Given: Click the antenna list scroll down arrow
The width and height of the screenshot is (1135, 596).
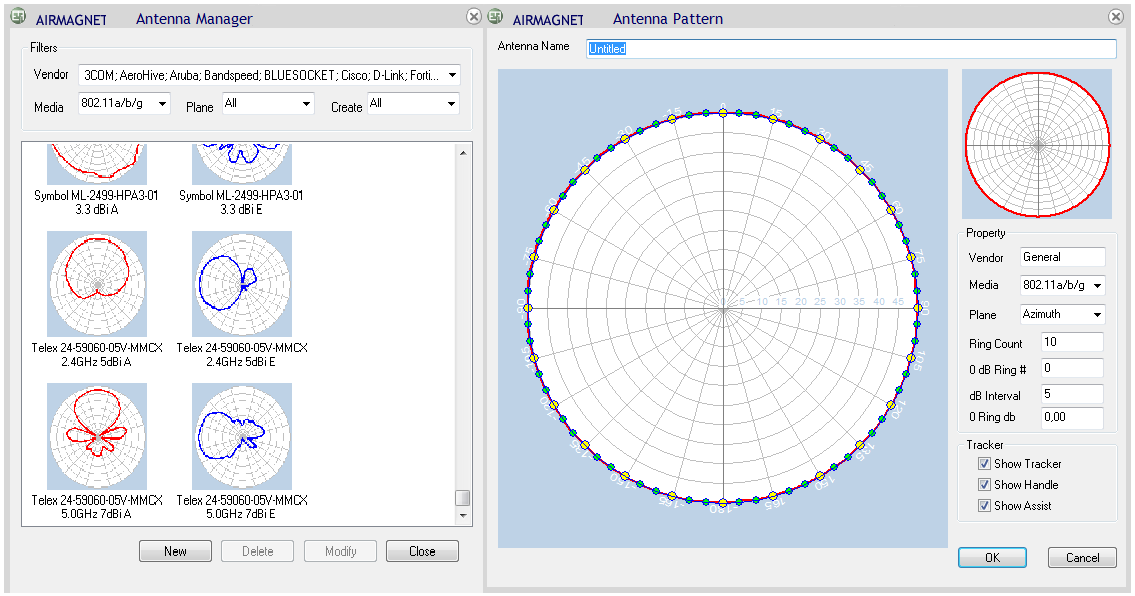Looking at the screenshot, I should point(463,516).
